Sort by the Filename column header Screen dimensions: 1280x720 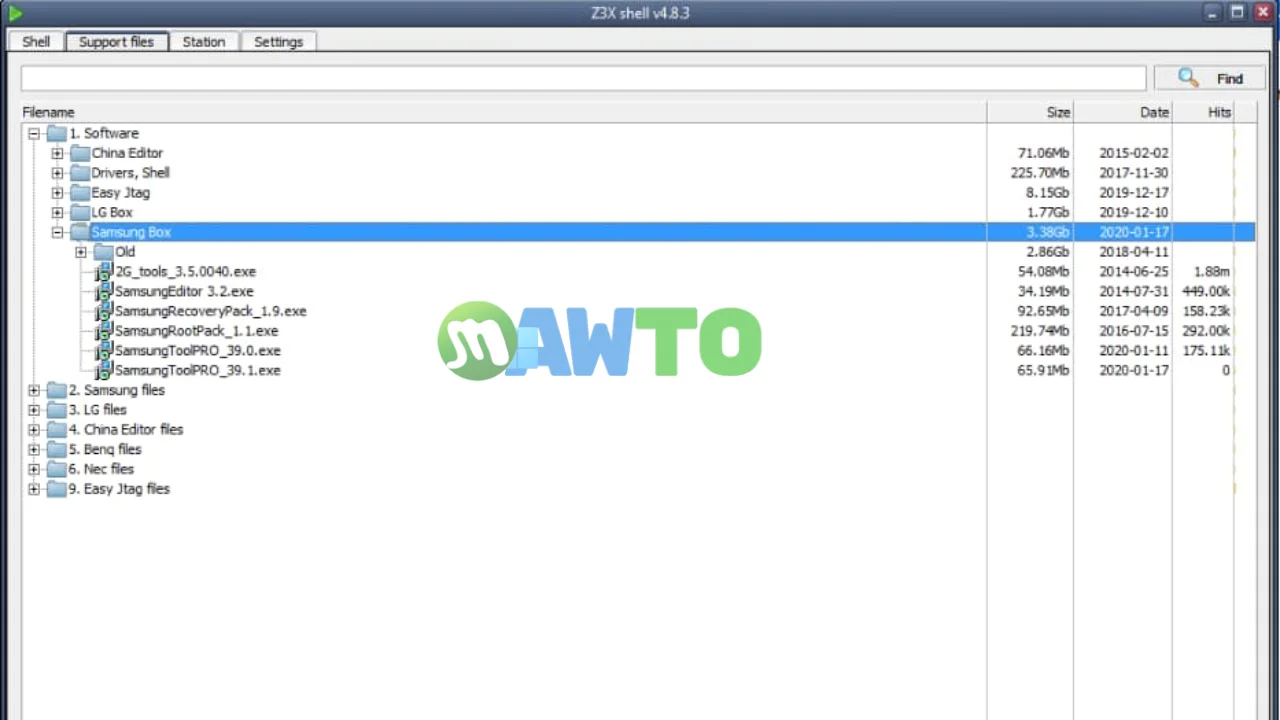coord(503,112)
